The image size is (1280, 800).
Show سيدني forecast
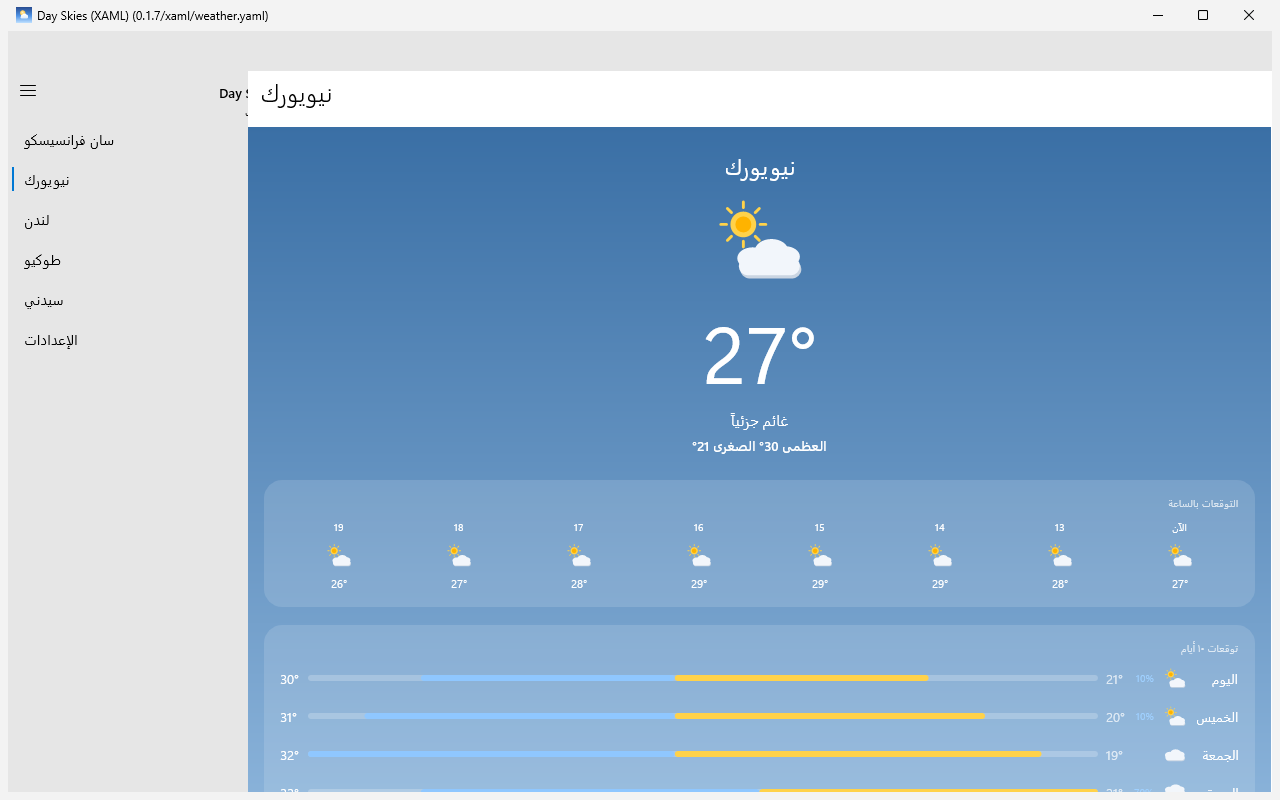click(128, 301)
